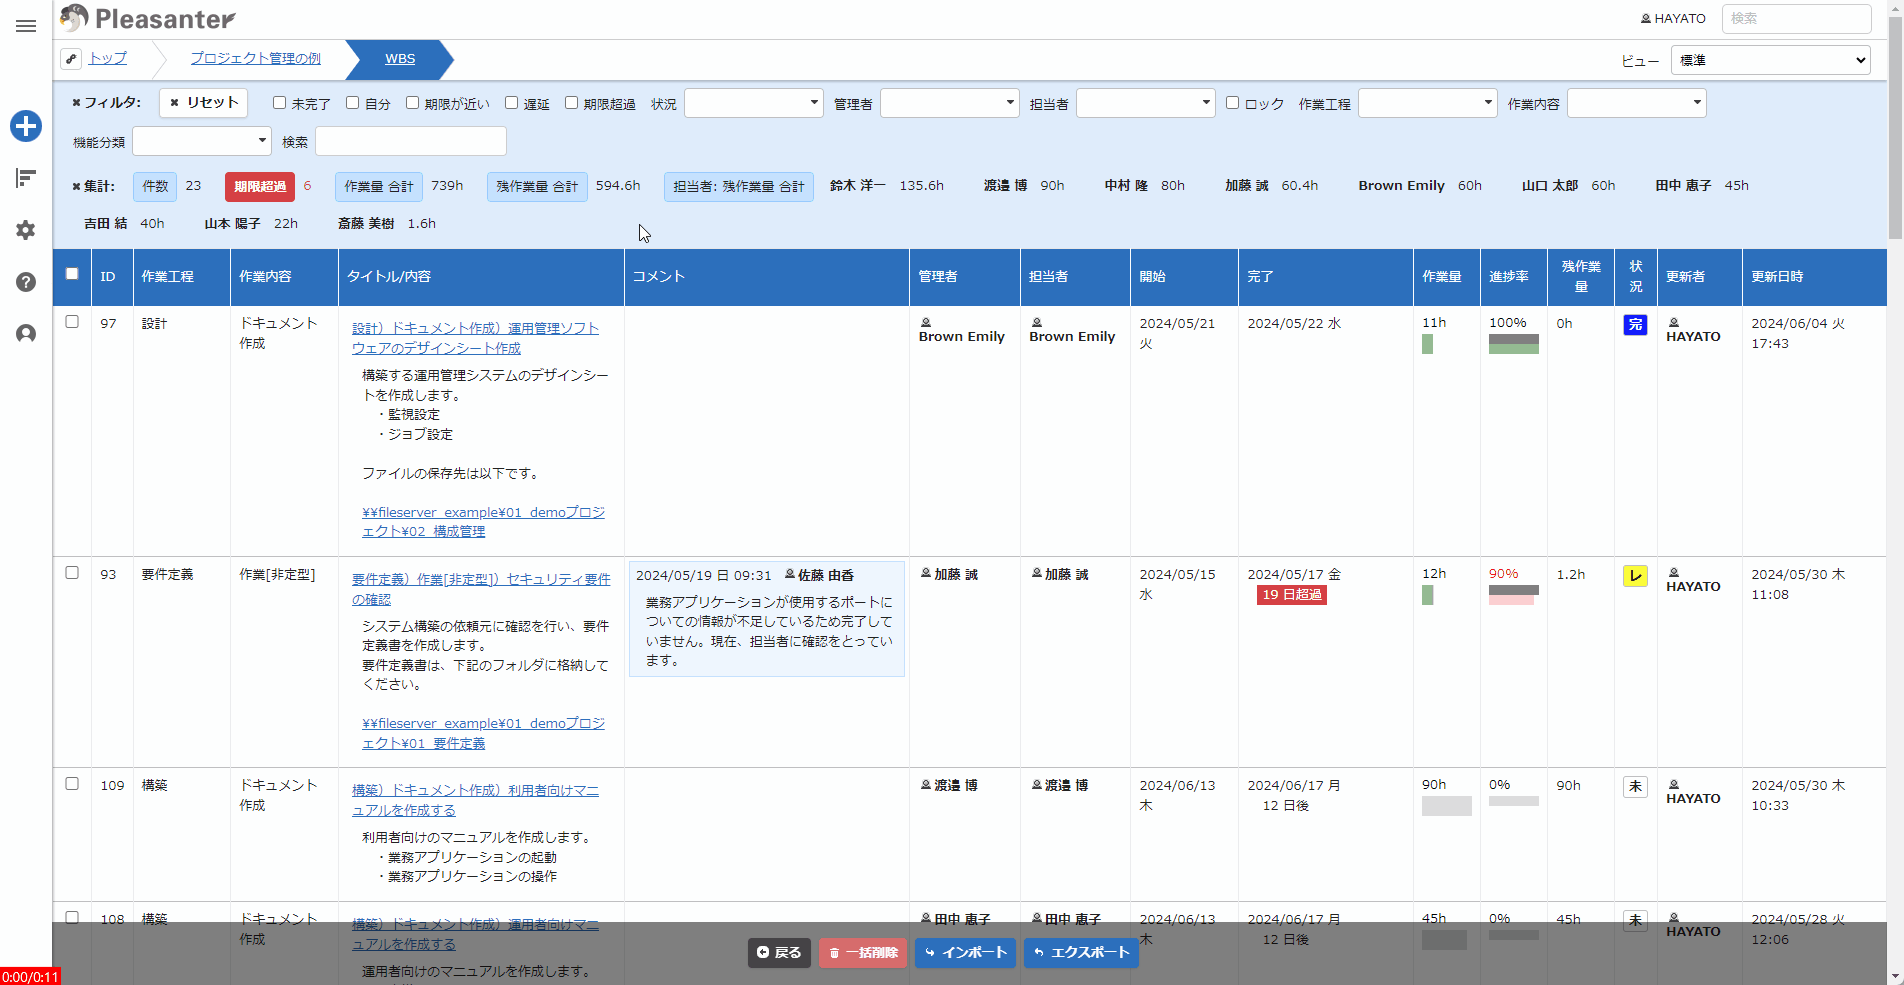Focus the top-right 検索 search box
The height and width of the screenshot is (985, 1904).
[x=1796, y=19]
